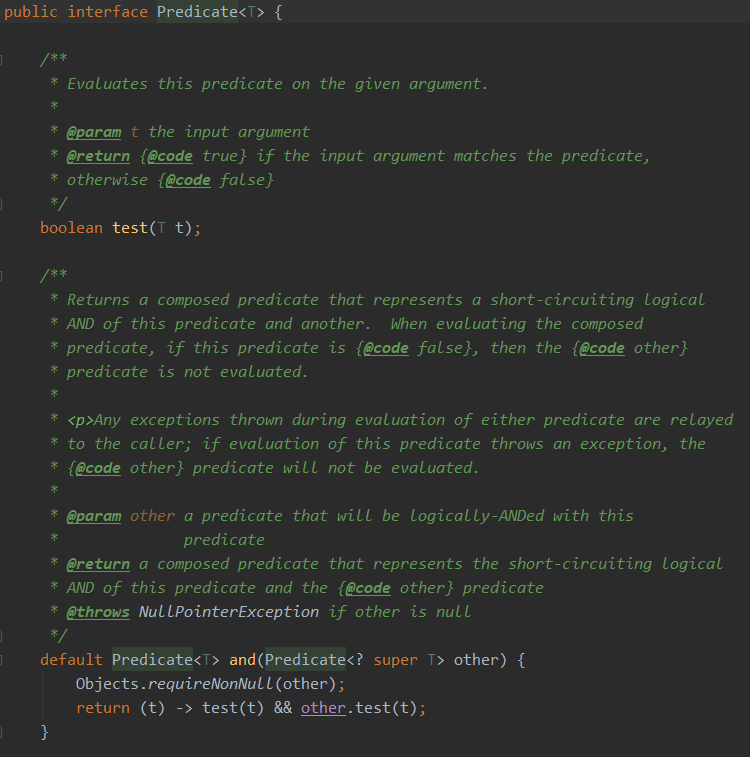Click the word 'matches' in the @return line
Viewport: 750px width, 757px height.
485,156
